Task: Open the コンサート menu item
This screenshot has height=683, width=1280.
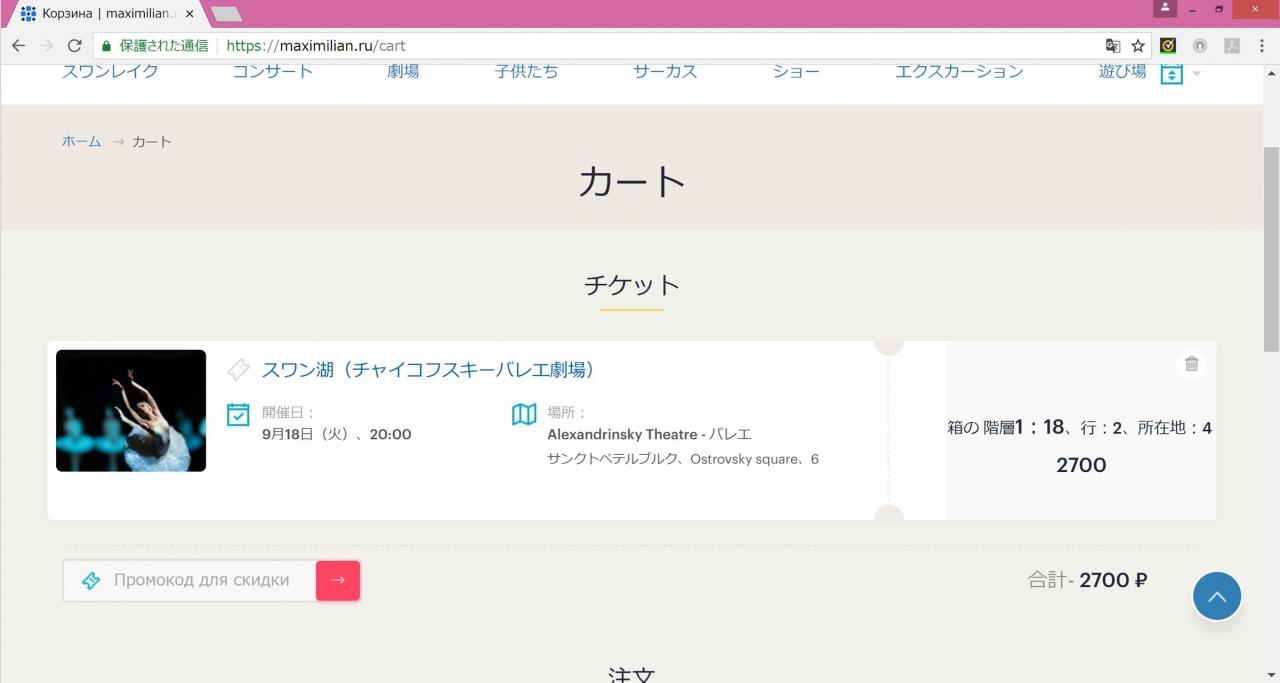Action: [272, 72]
